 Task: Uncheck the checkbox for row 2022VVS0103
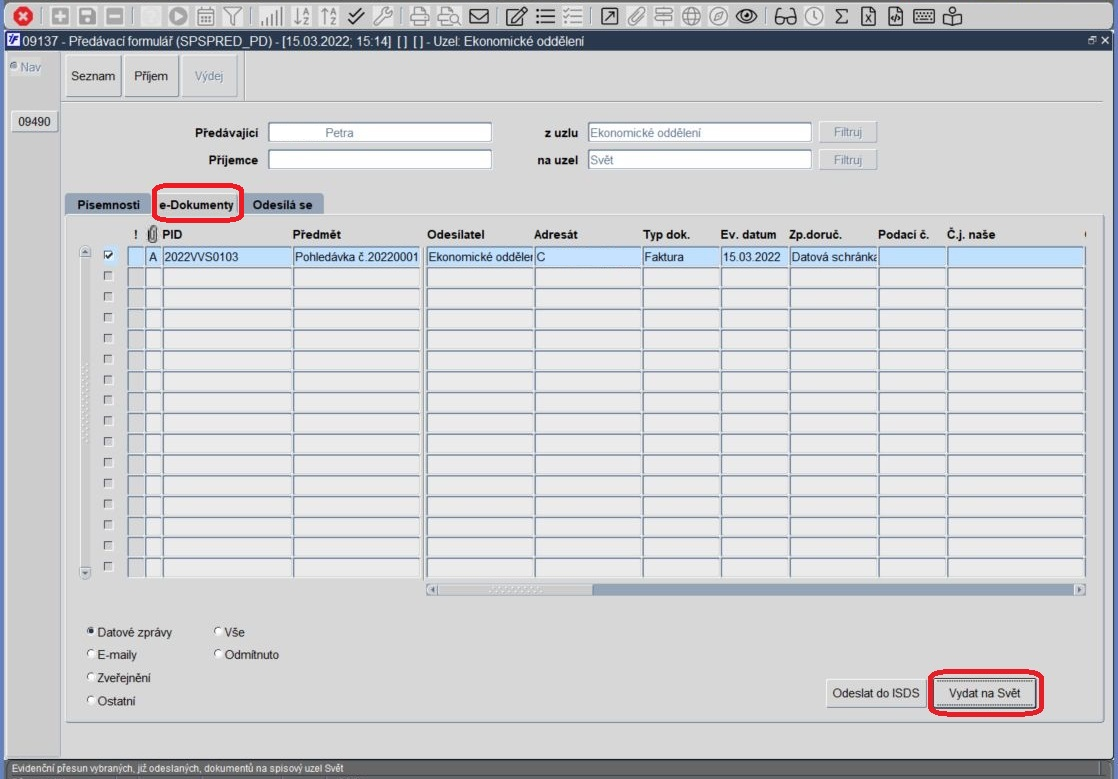(108, 255)
